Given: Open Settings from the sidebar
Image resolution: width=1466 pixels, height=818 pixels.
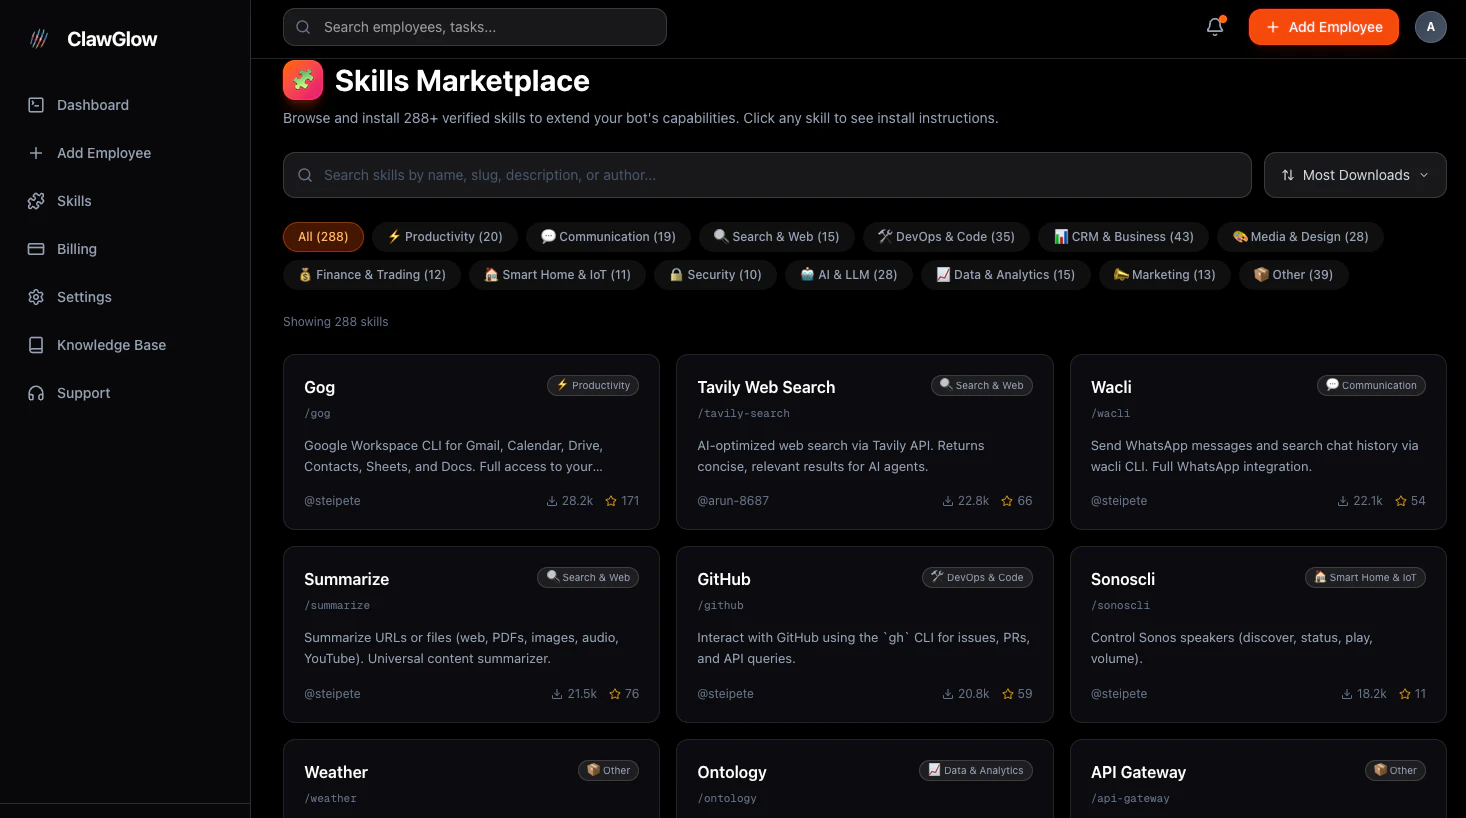Looking at the screenshot, I should pos(84,297).
